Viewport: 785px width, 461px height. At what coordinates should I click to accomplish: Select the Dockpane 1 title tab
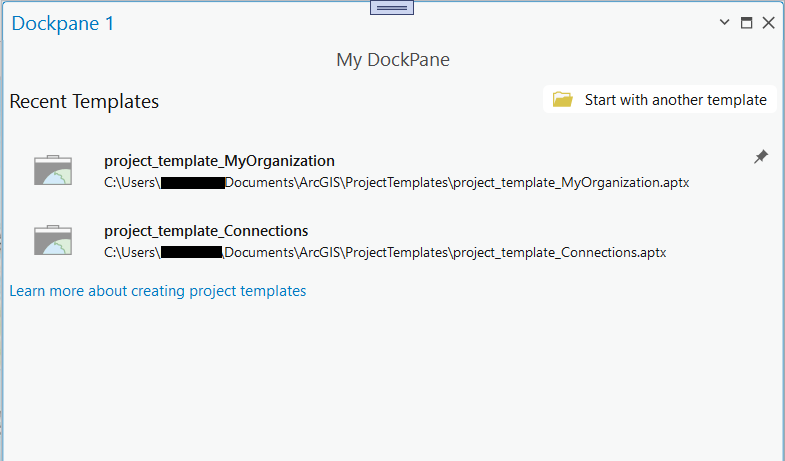[x=63, y=23]
